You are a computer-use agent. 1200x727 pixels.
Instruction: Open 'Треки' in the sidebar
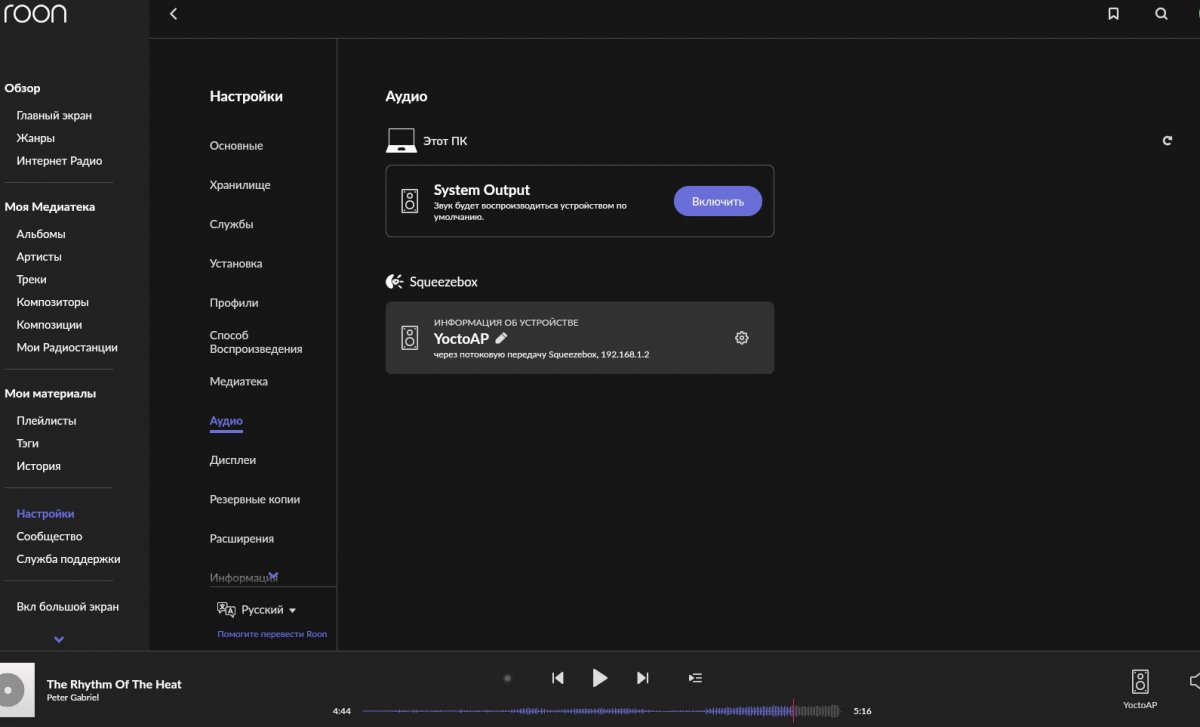(31, 280)
